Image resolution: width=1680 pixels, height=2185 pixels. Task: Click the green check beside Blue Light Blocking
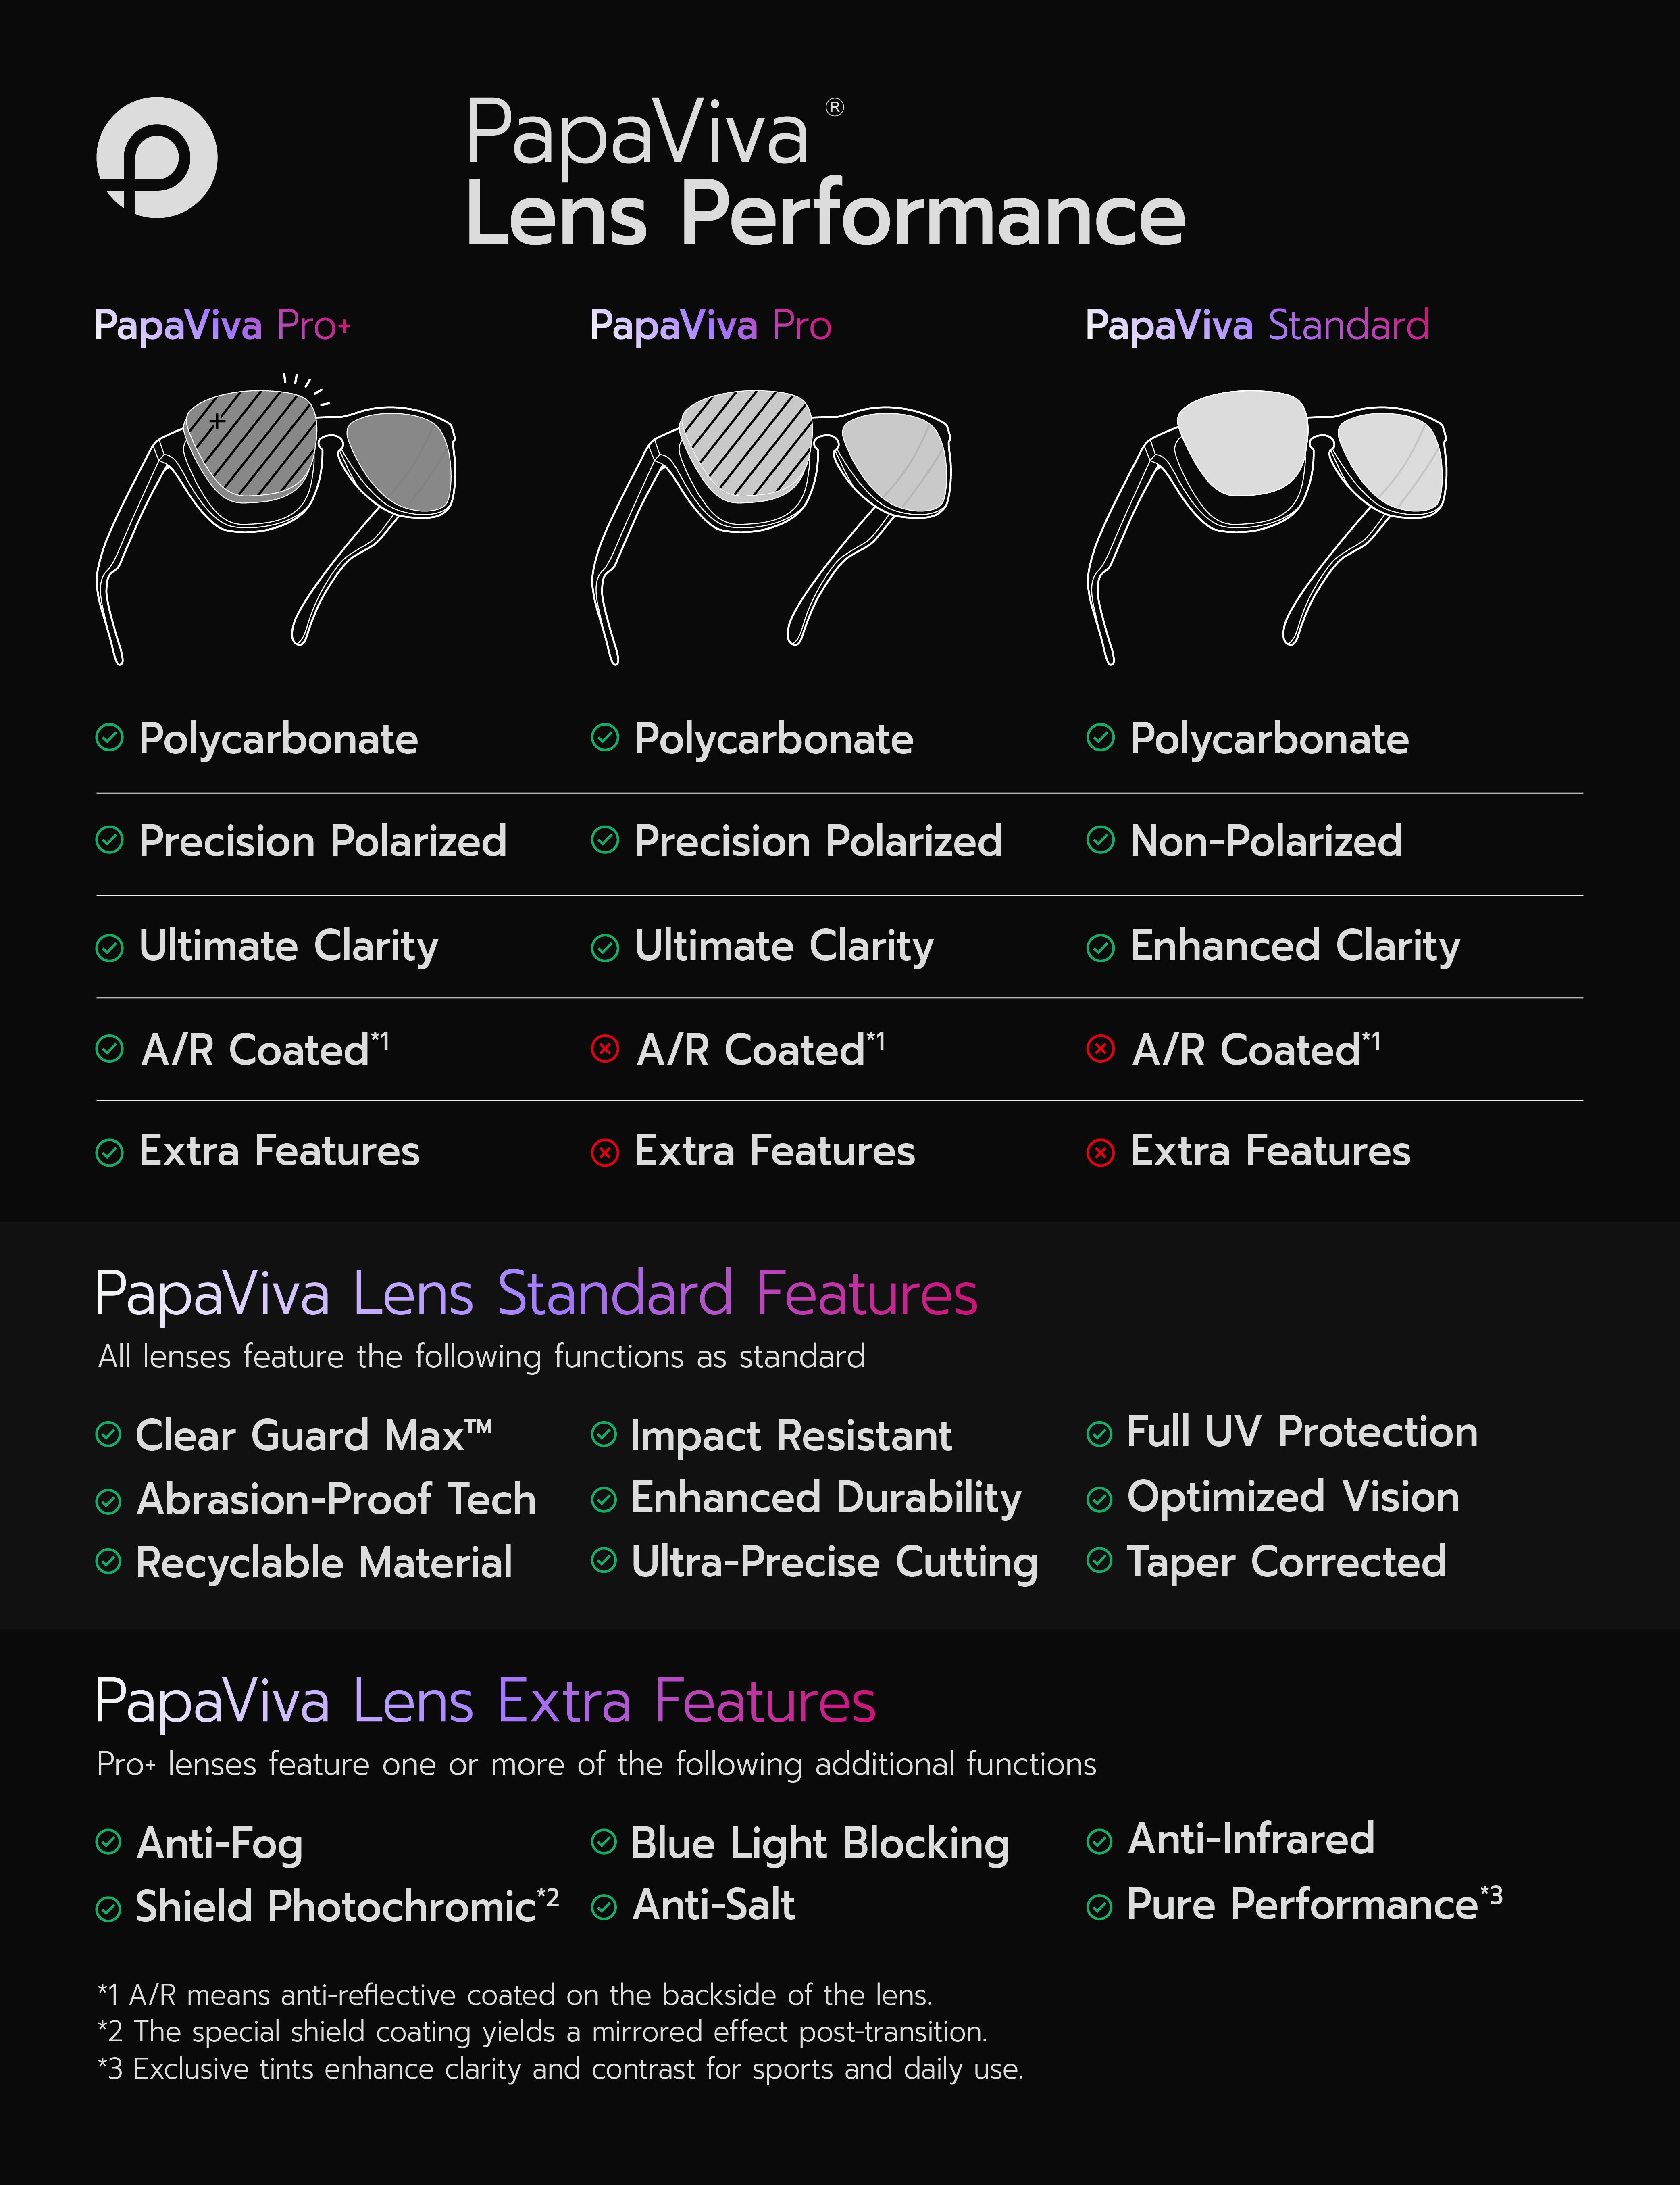604,1842
